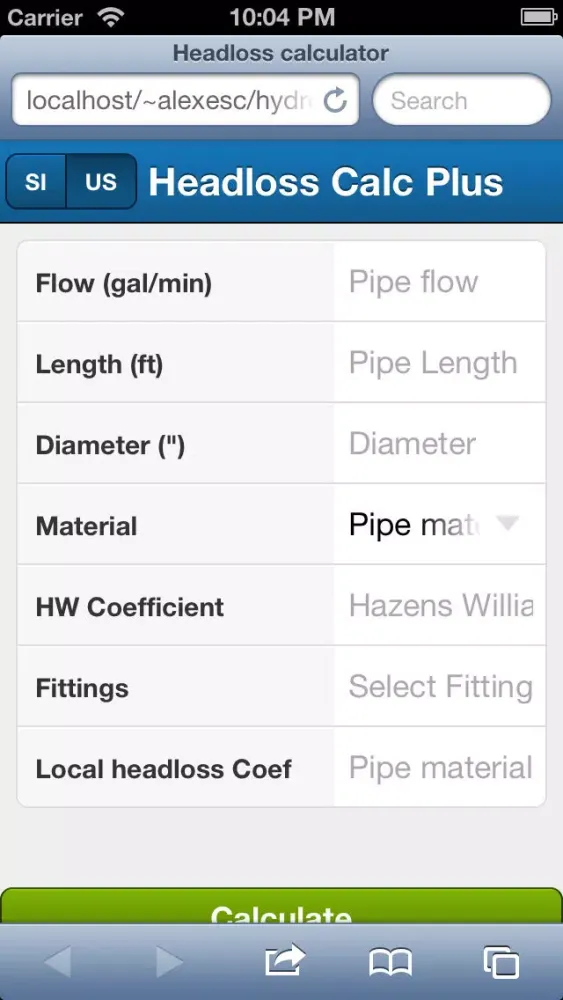Tap the Safari Search field
Image resolution: width=563 pixels, height=1000 pixels.
click(x=462, y=100)
